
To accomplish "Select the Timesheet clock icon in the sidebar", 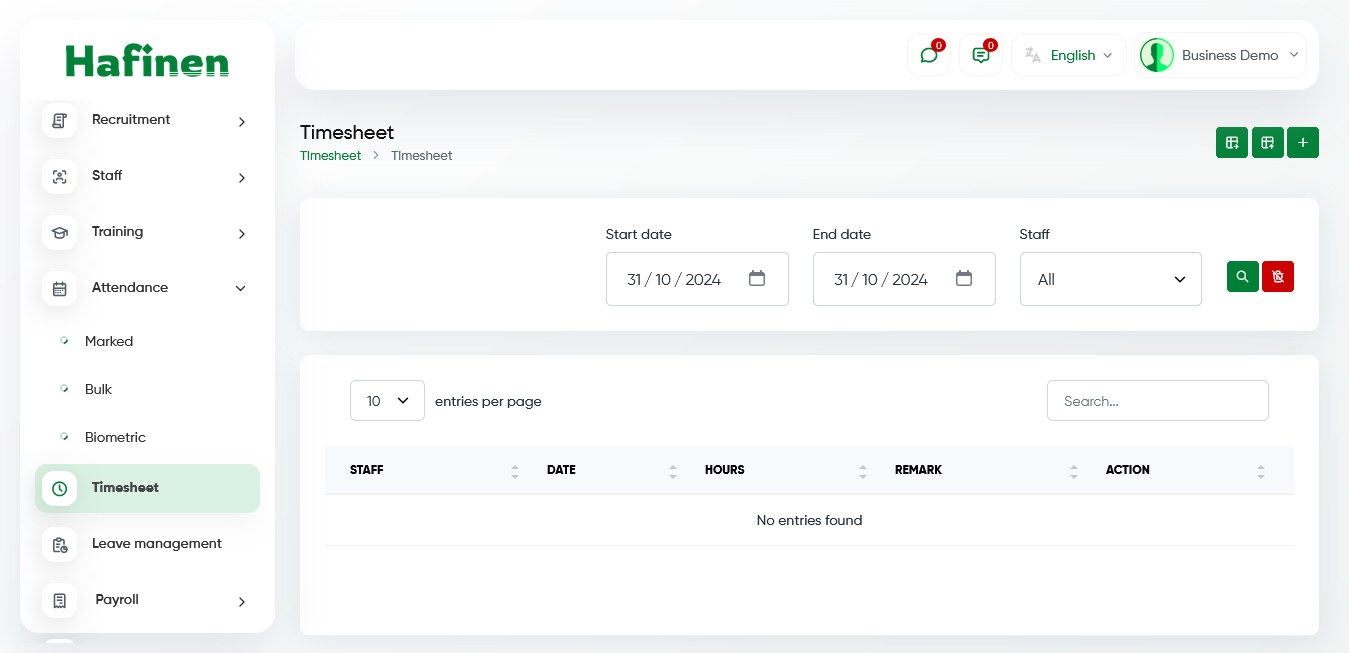I will (59, 488).
